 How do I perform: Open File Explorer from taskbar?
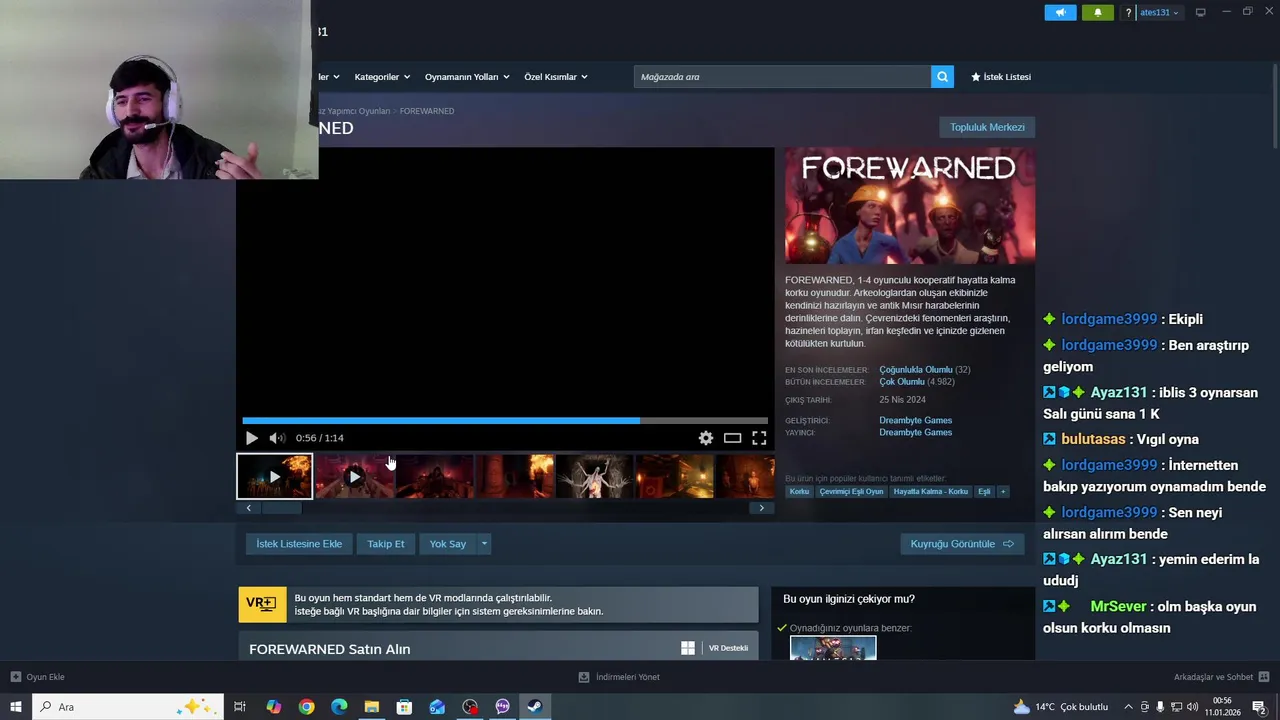(372, 707)
